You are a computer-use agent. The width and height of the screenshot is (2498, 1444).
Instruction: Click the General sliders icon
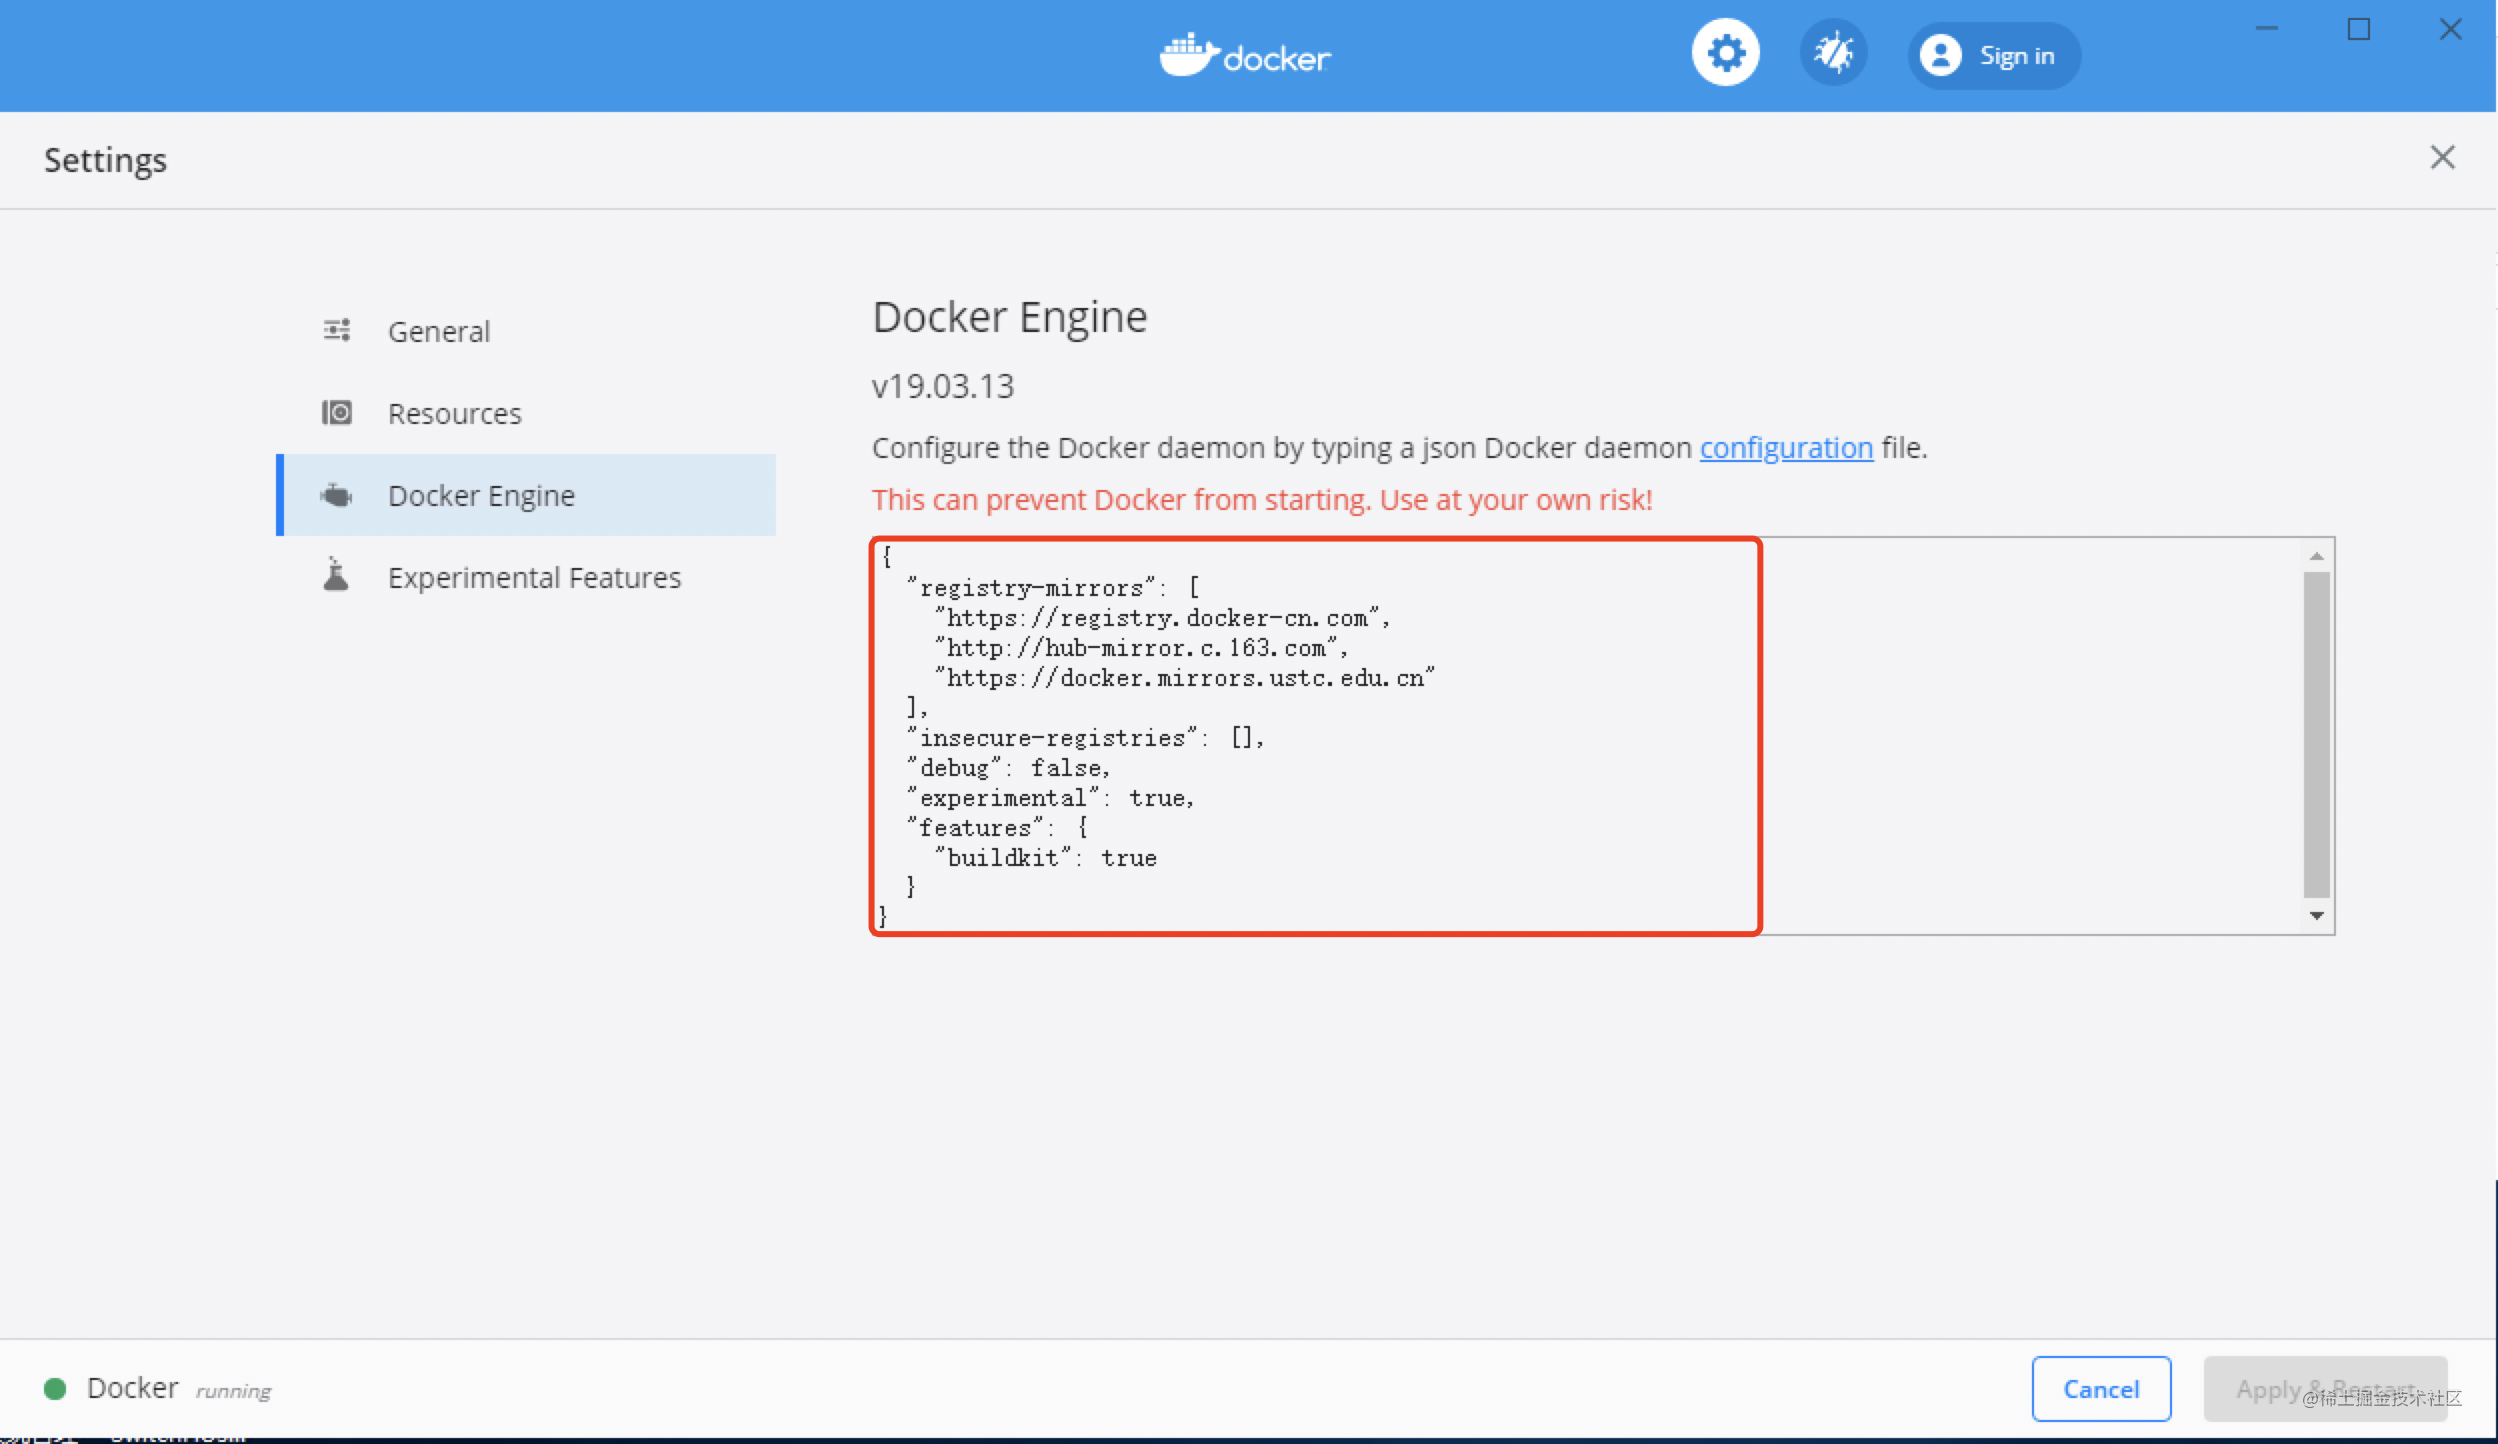click(x=337, y=330)
